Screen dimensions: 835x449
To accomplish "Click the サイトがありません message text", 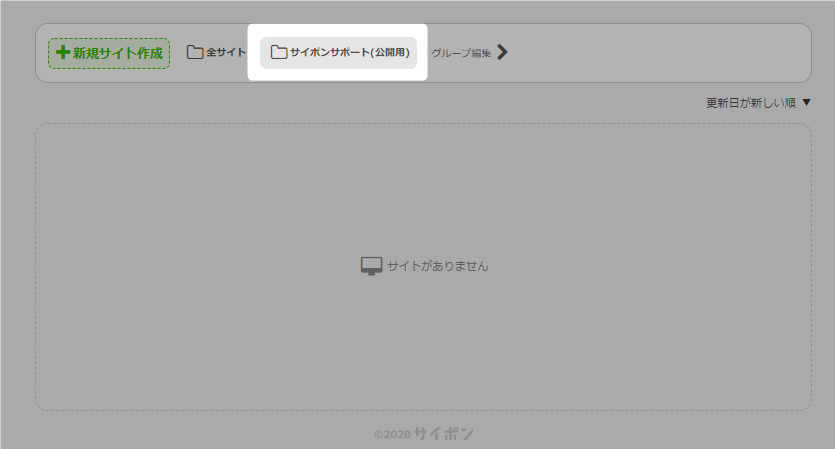I will tap(438, 266).
